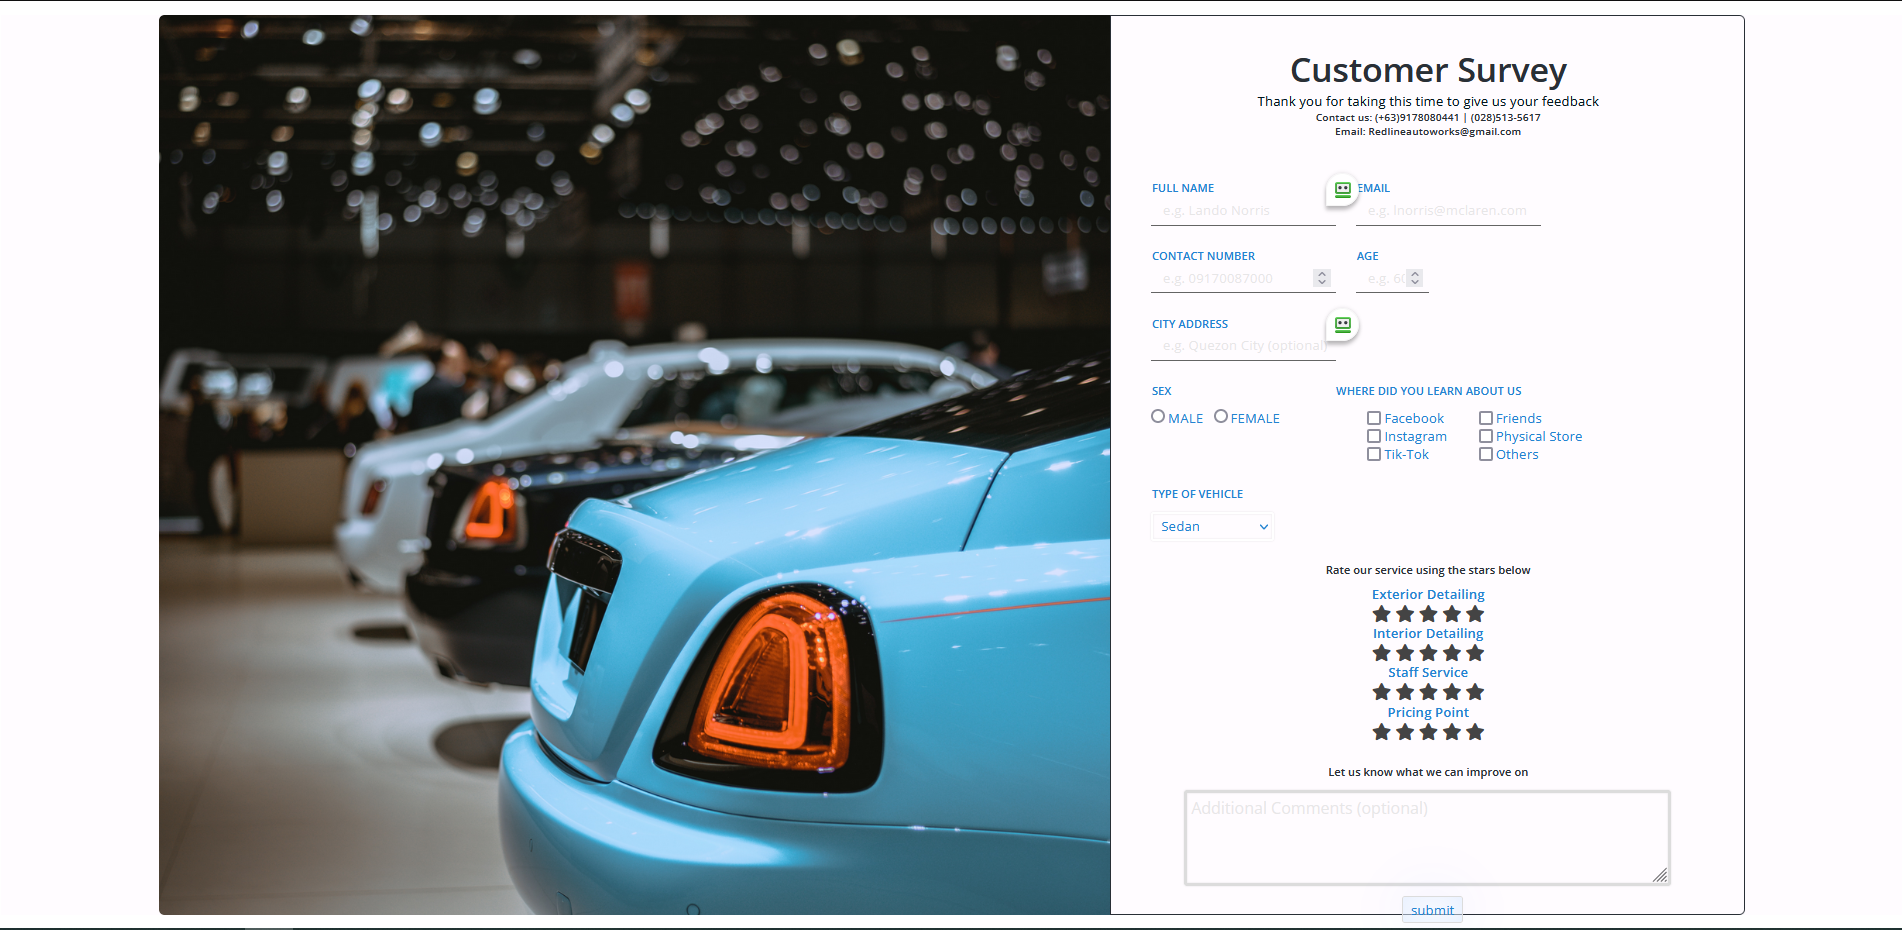This screenshot has height=930, width=1902.
Task: Rate Staff Service three stars
Action: tap(1428, 692)
